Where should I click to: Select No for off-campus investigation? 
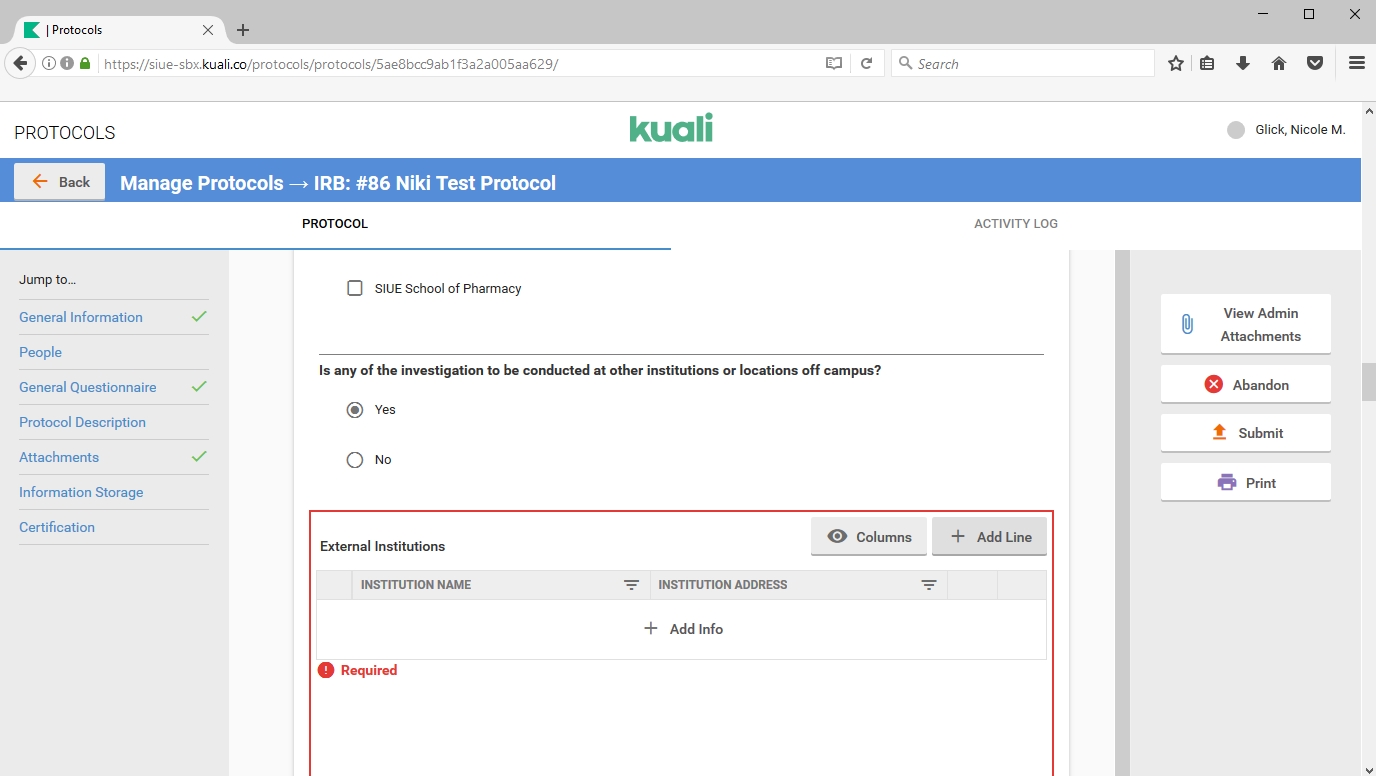pos(355,460)
